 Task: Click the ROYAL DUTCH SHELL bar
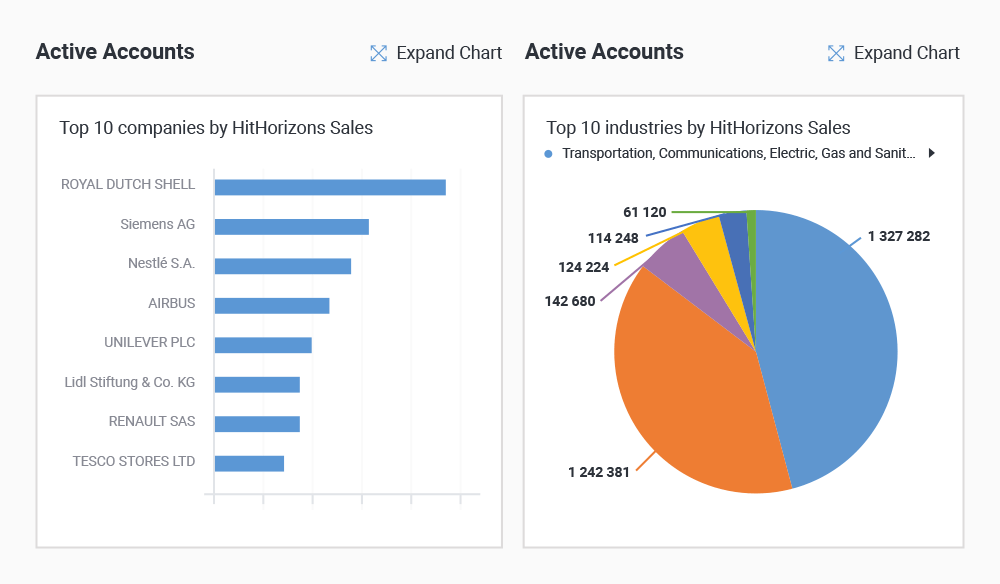pos(330,187)
